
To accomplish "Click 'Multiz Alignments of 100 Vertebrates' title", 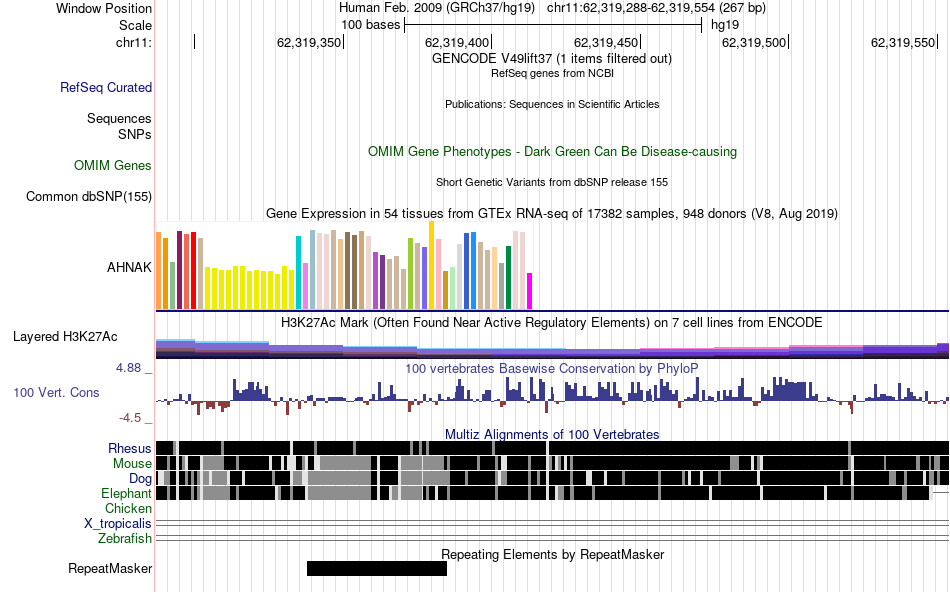I will coord(552,434).
